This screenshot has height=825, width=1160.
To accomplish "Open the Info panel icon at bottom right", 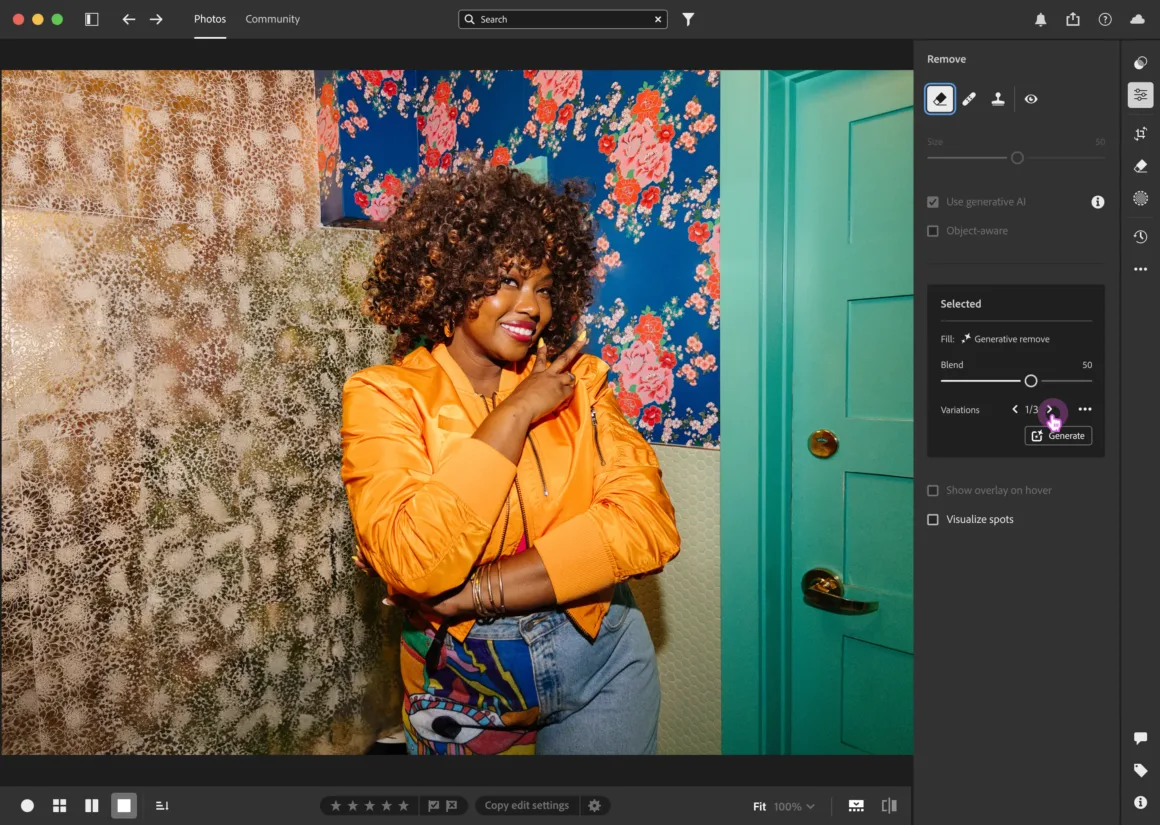I will [1140, 803].
